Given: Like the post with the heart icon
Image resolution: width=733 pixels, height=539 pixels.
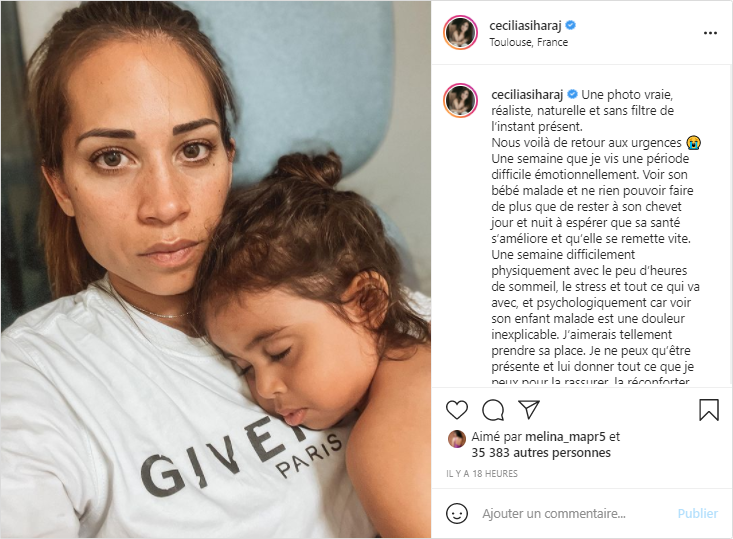Looking at the screenshot, I should (457, 410).
